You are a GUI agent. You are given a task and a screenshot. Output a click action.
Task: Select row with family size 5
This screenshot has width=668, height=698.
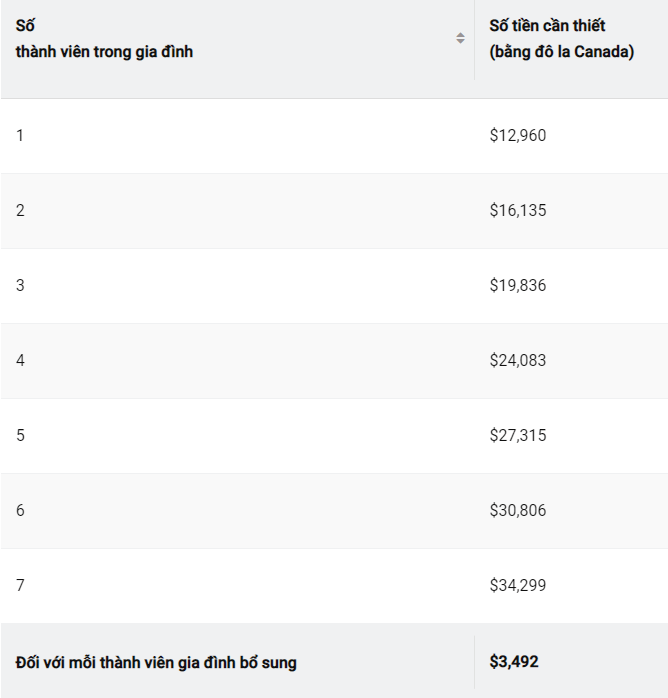click(334, 435)
